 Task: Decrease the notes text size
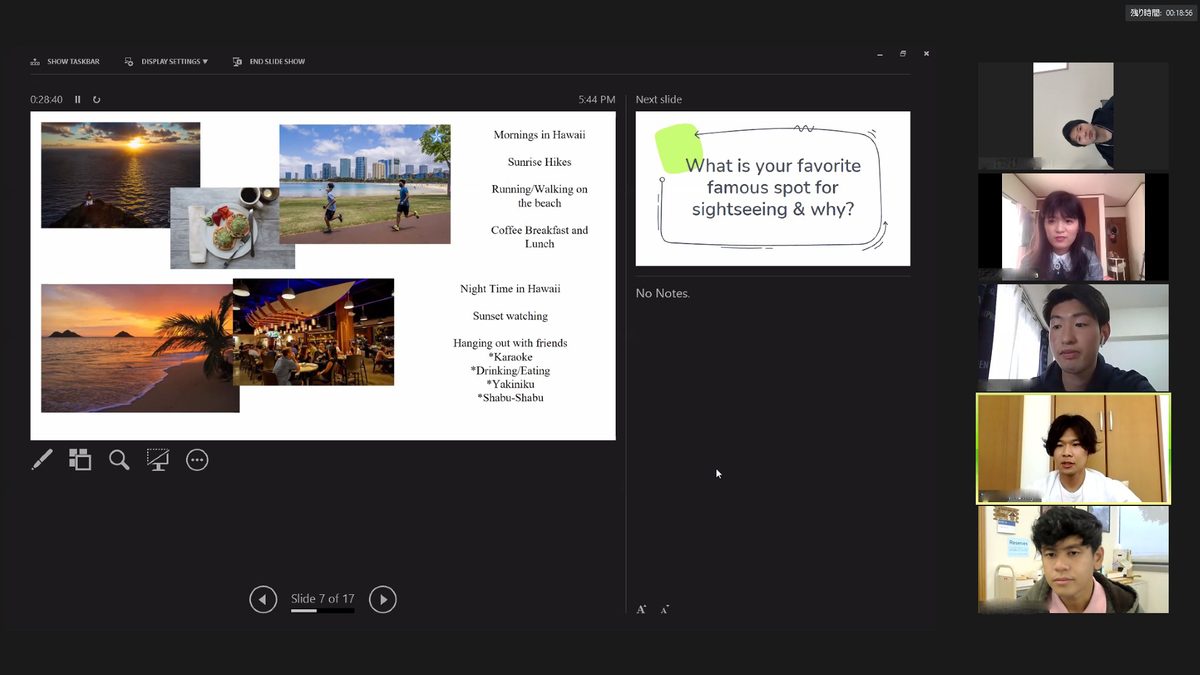665,609
